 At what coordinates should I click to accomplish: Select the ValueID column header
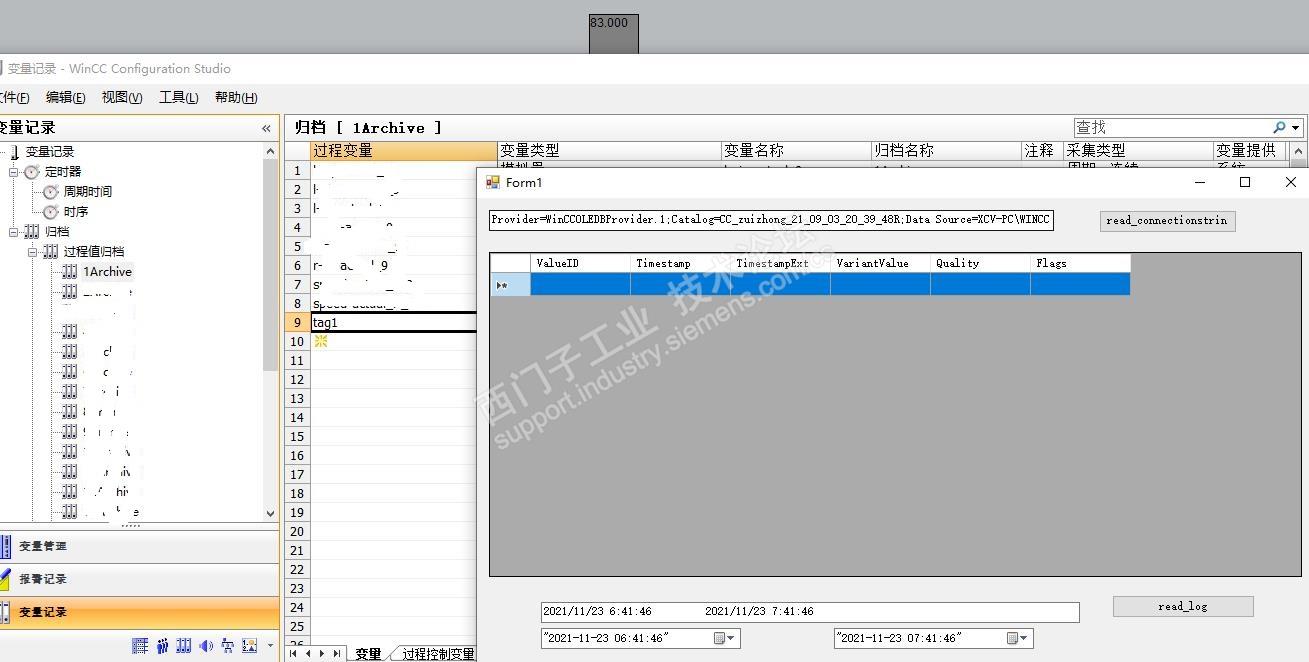click(x=580, y=263)
